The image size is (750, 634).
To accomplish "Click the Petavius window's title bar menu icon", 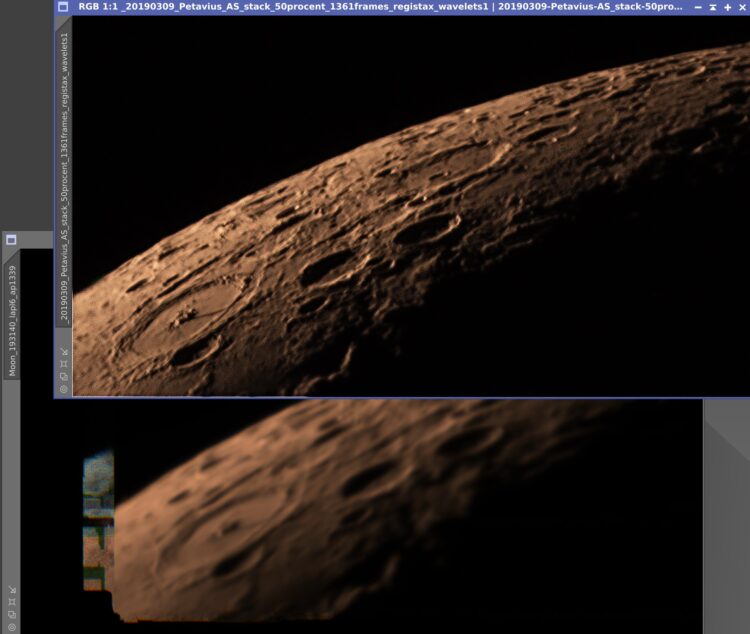I will (x=63, y=7).
